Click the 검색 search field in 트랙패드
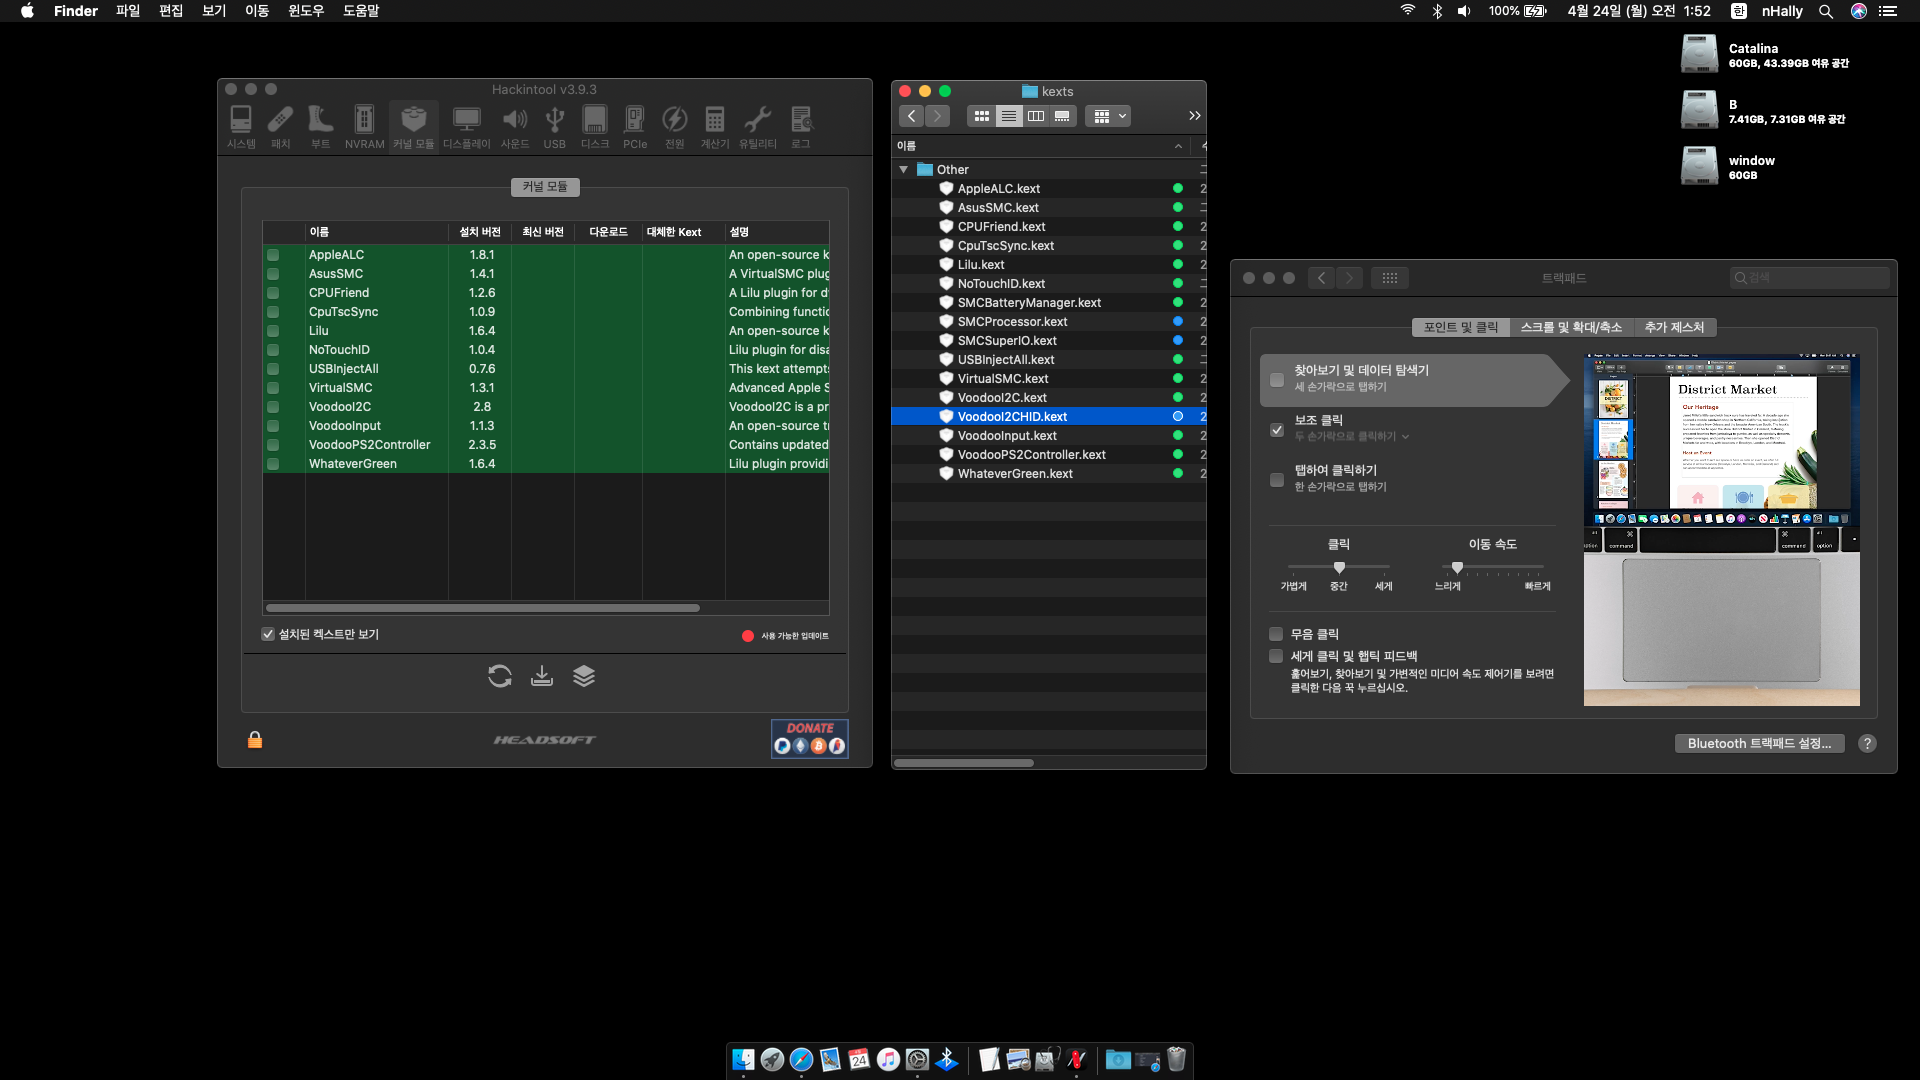1920x1080 pixels. (1809, 278)
